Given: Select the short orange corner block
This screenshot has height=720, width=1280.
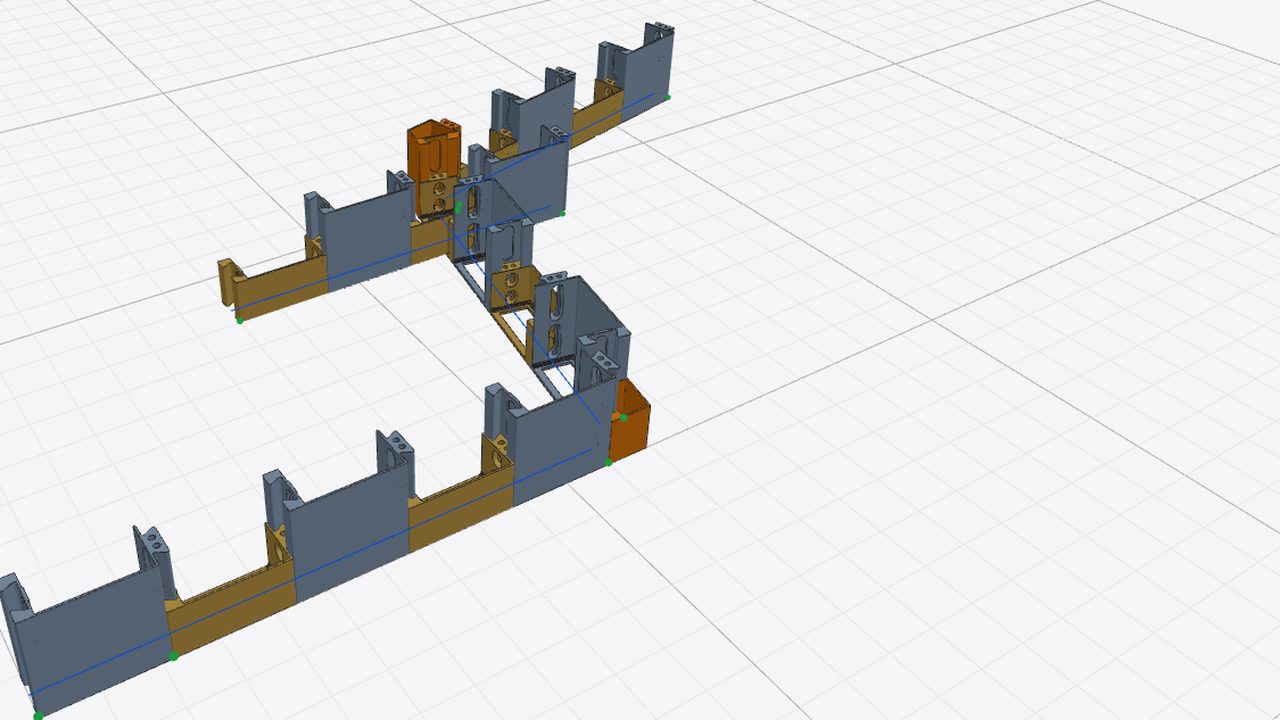Looking at the screenshot, I should [x=631, y=421].
